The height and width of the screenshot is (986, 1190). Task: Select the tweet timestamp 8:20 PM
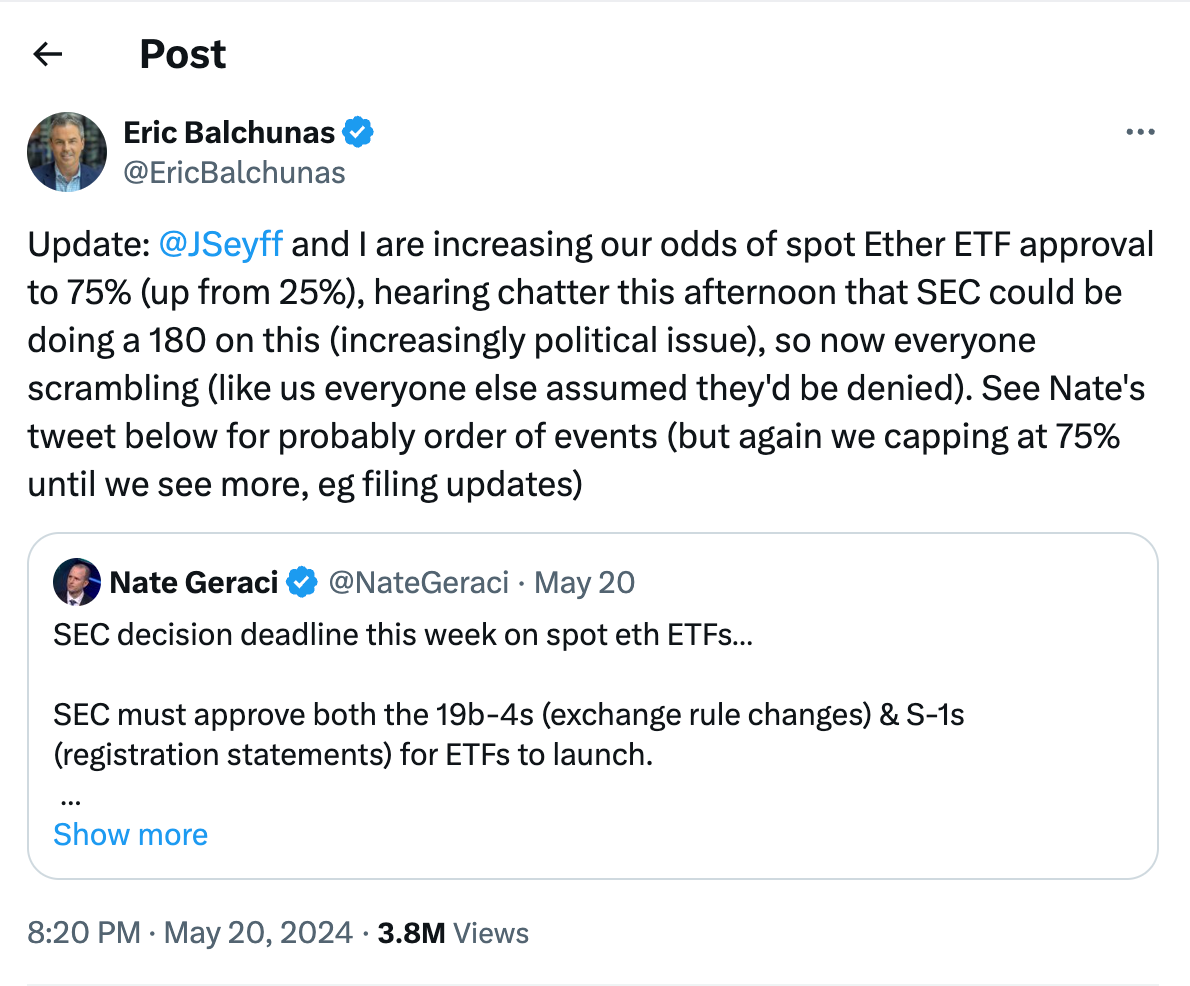pos(82,932)
